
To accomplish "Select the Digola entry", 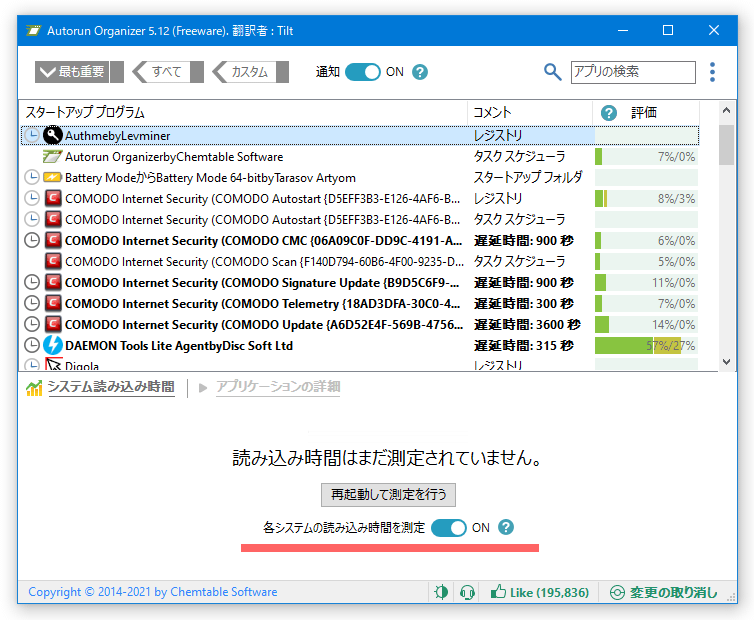I will pos(360,365).
